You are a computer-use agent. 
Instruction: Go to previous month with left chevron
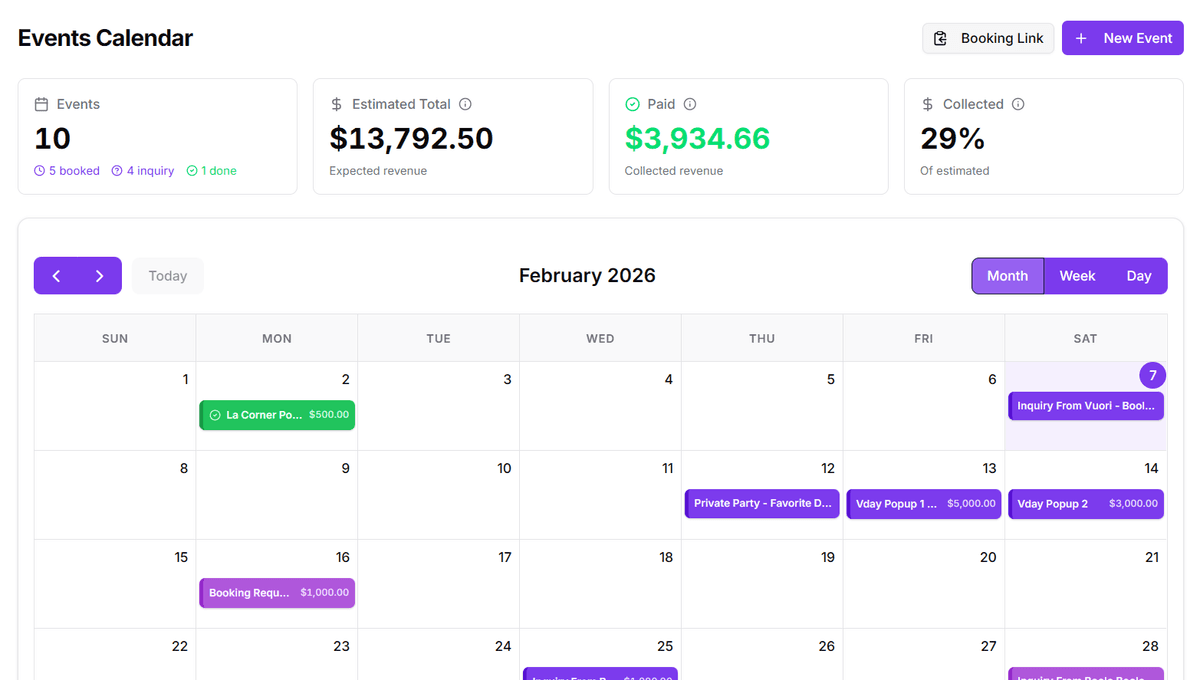click(56, 275)
